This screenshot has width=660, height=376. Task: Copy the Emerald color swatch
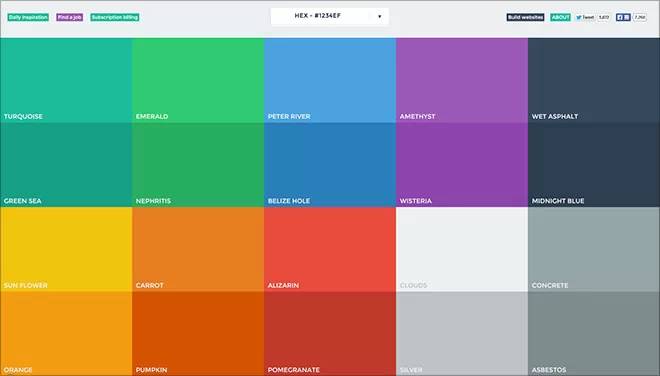(x=198, y=80)
